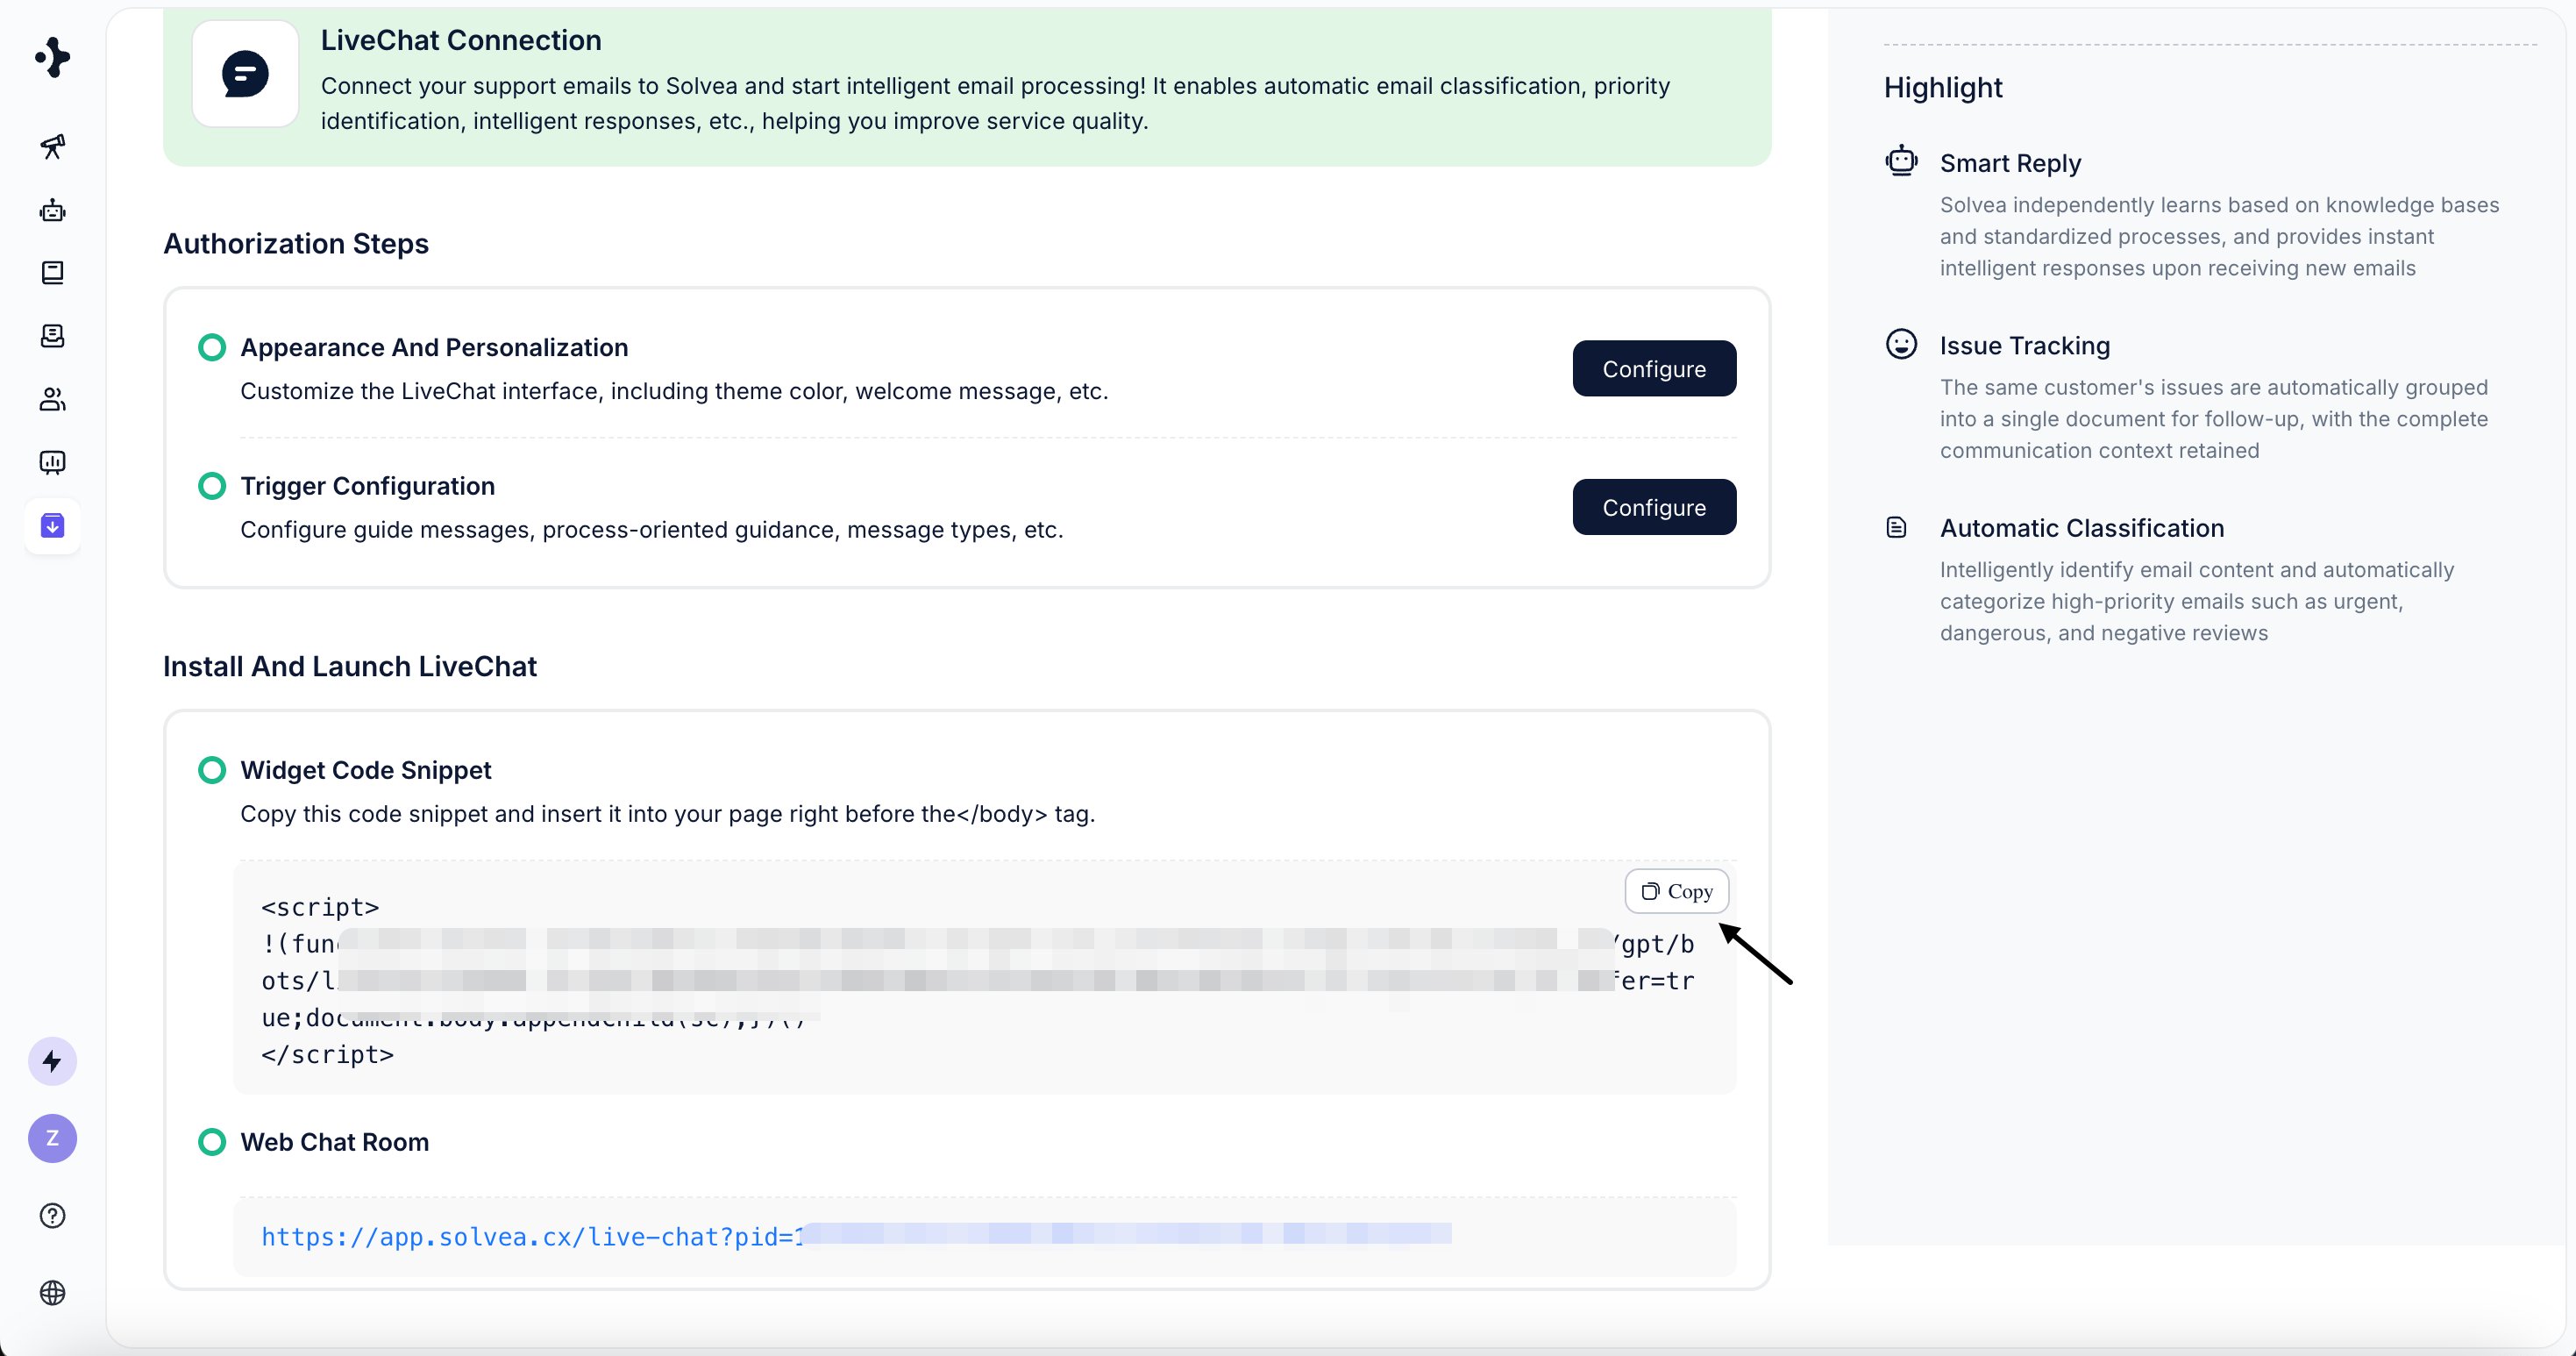Click the Automatic Classification document icon

1896,527
